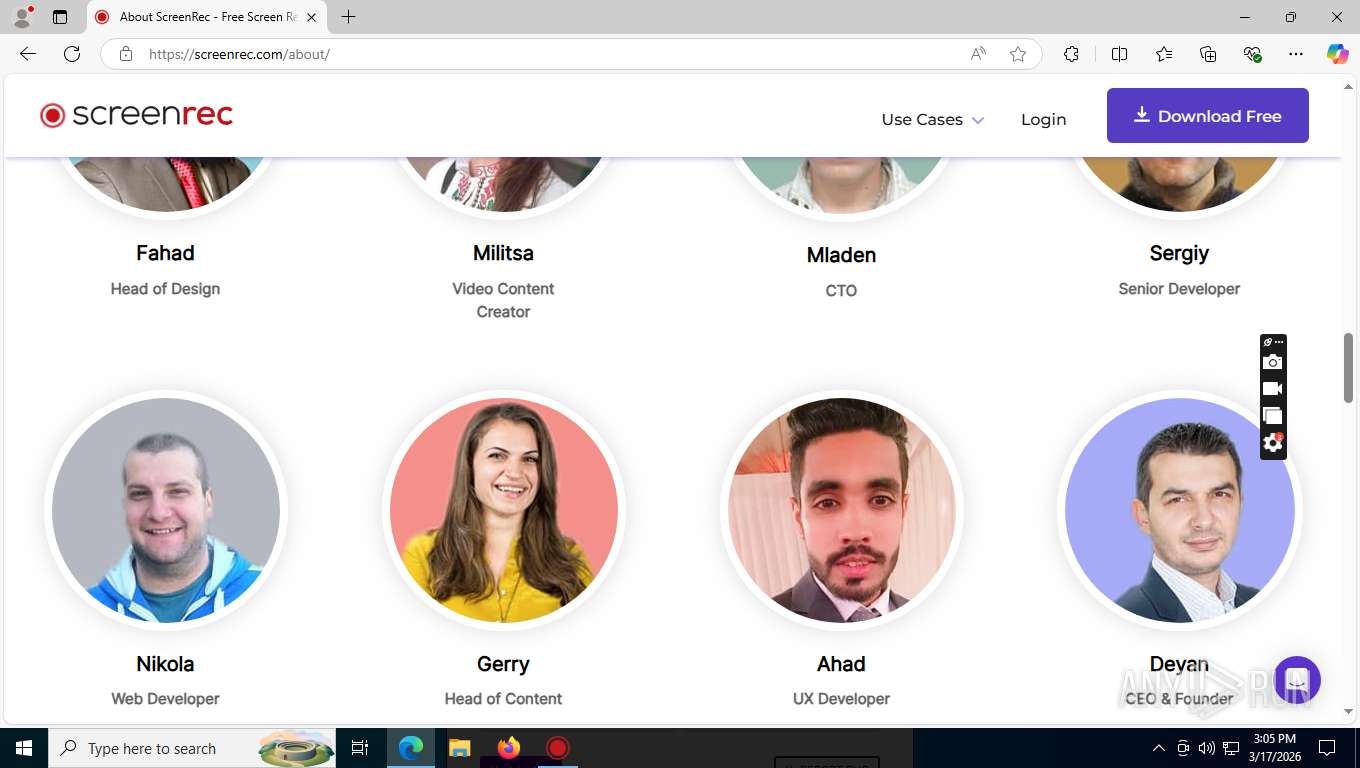Viewport: 1360px width, 768px height.
Task: Click the name Nikola
Action: click(165, 664)
